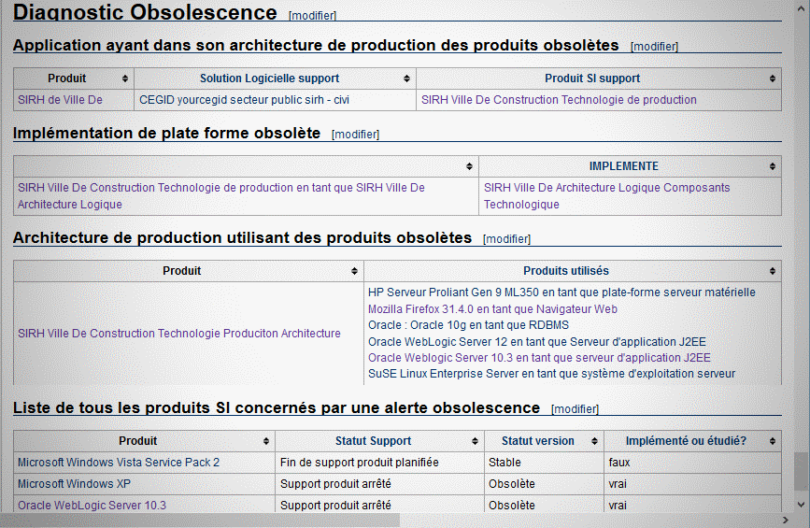Open Mozilla Firefox 31.4.0 product link
The height and width of the screenshot is (528, 810).
coord(492,309)
